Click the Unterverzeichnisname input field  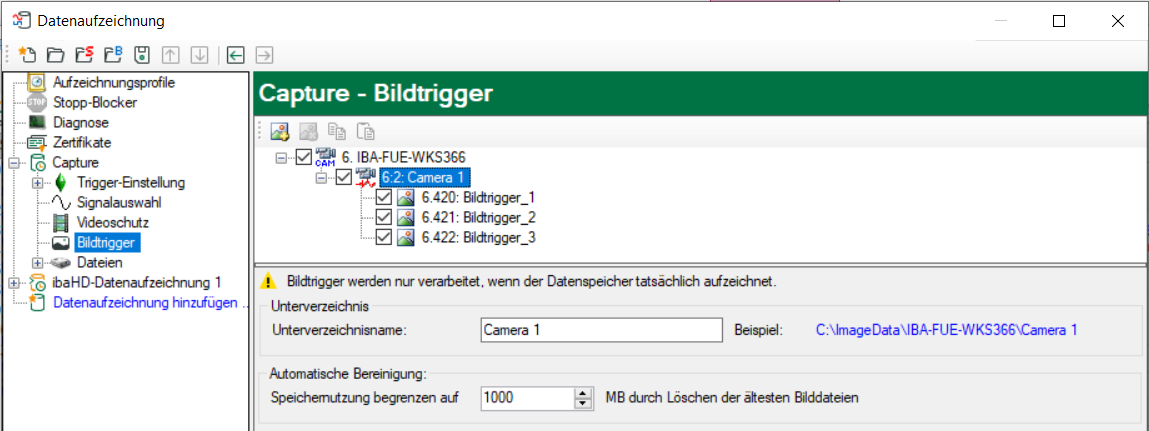tap(602, 330)
